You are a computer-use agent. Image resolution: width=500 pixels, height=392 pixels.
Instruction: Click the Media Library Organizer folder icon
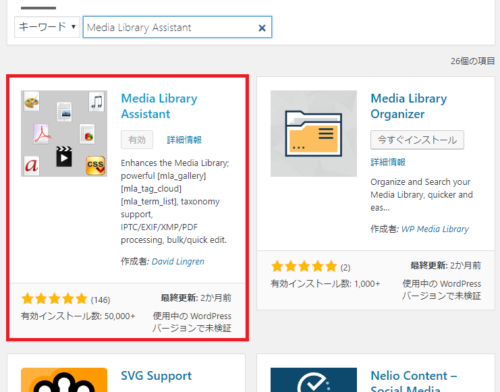click(314, 133)
